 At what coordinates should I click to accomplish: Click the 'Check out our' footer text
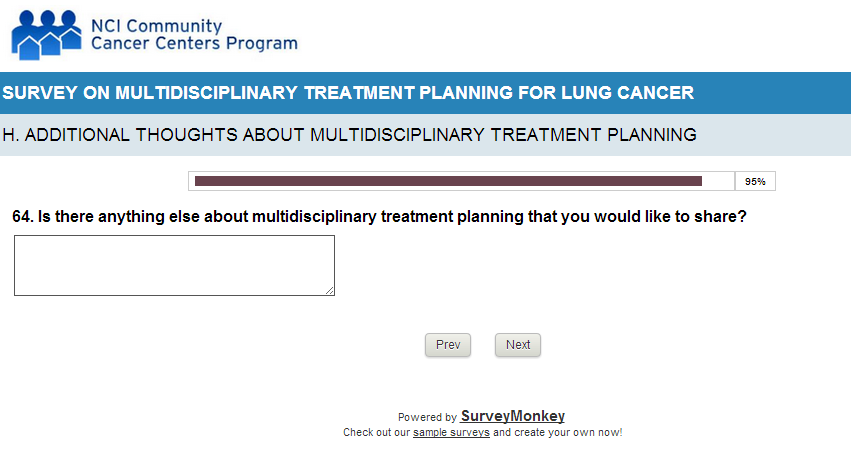click(376, 433)
